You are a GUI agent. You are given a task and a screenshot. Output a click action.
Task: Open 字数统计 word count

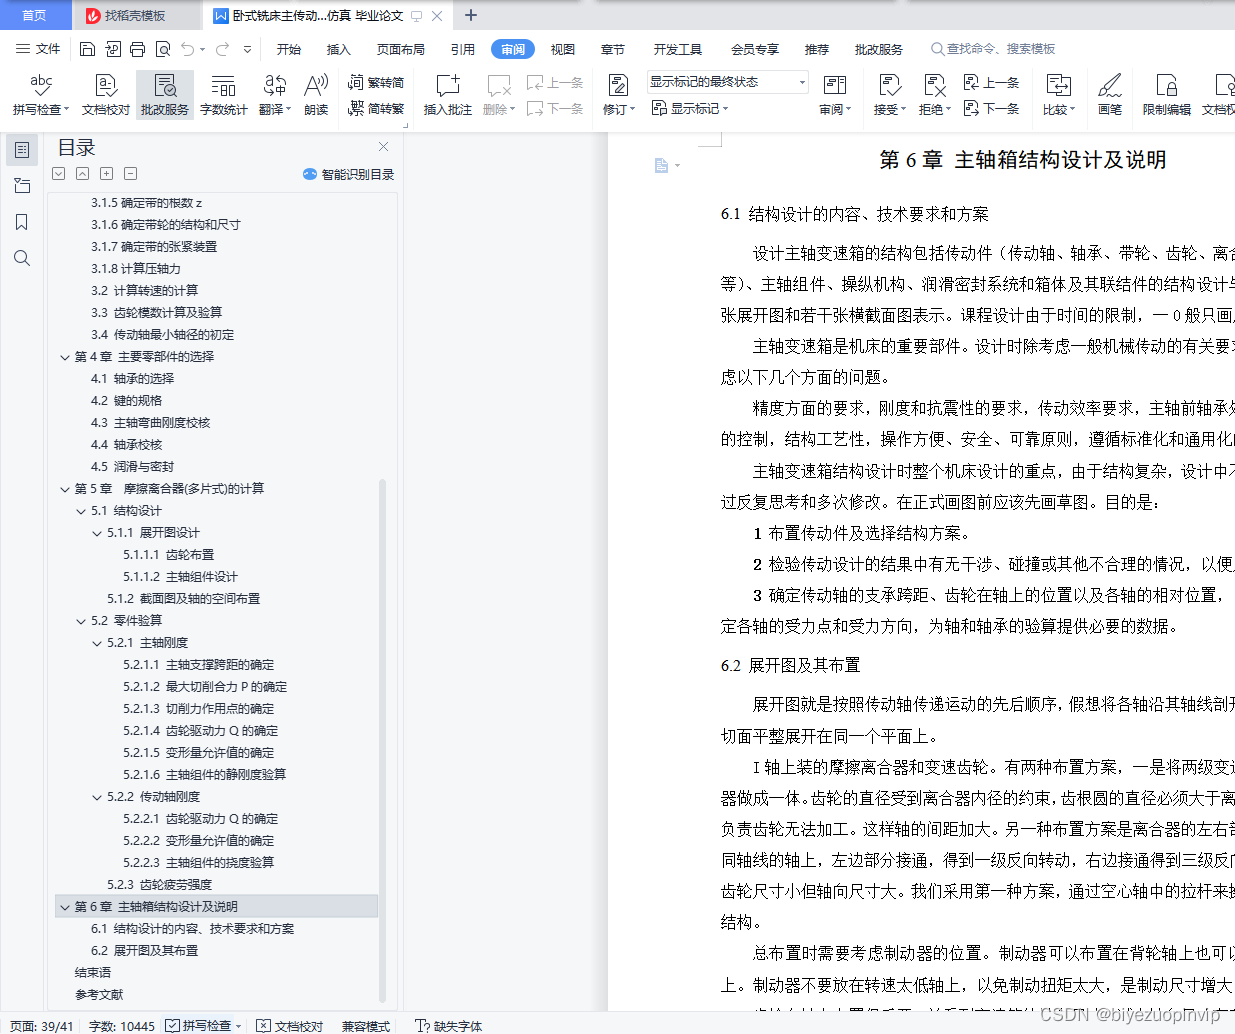(223, 95)
